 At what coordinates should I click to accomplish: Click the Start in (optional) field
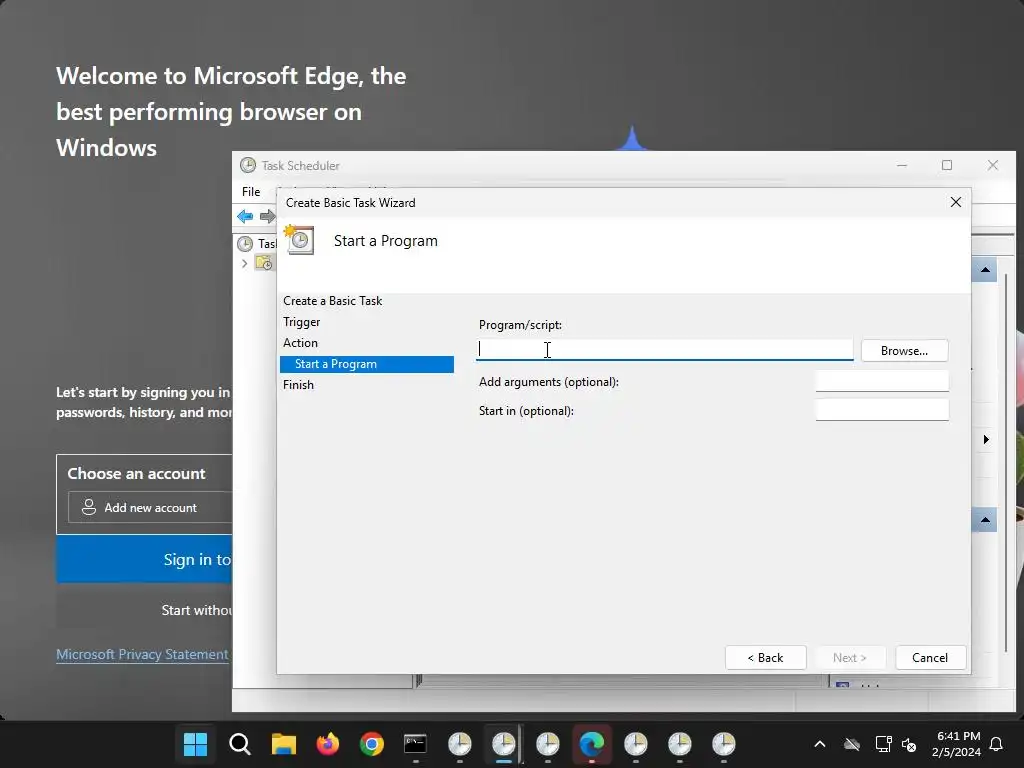[882, 409]
